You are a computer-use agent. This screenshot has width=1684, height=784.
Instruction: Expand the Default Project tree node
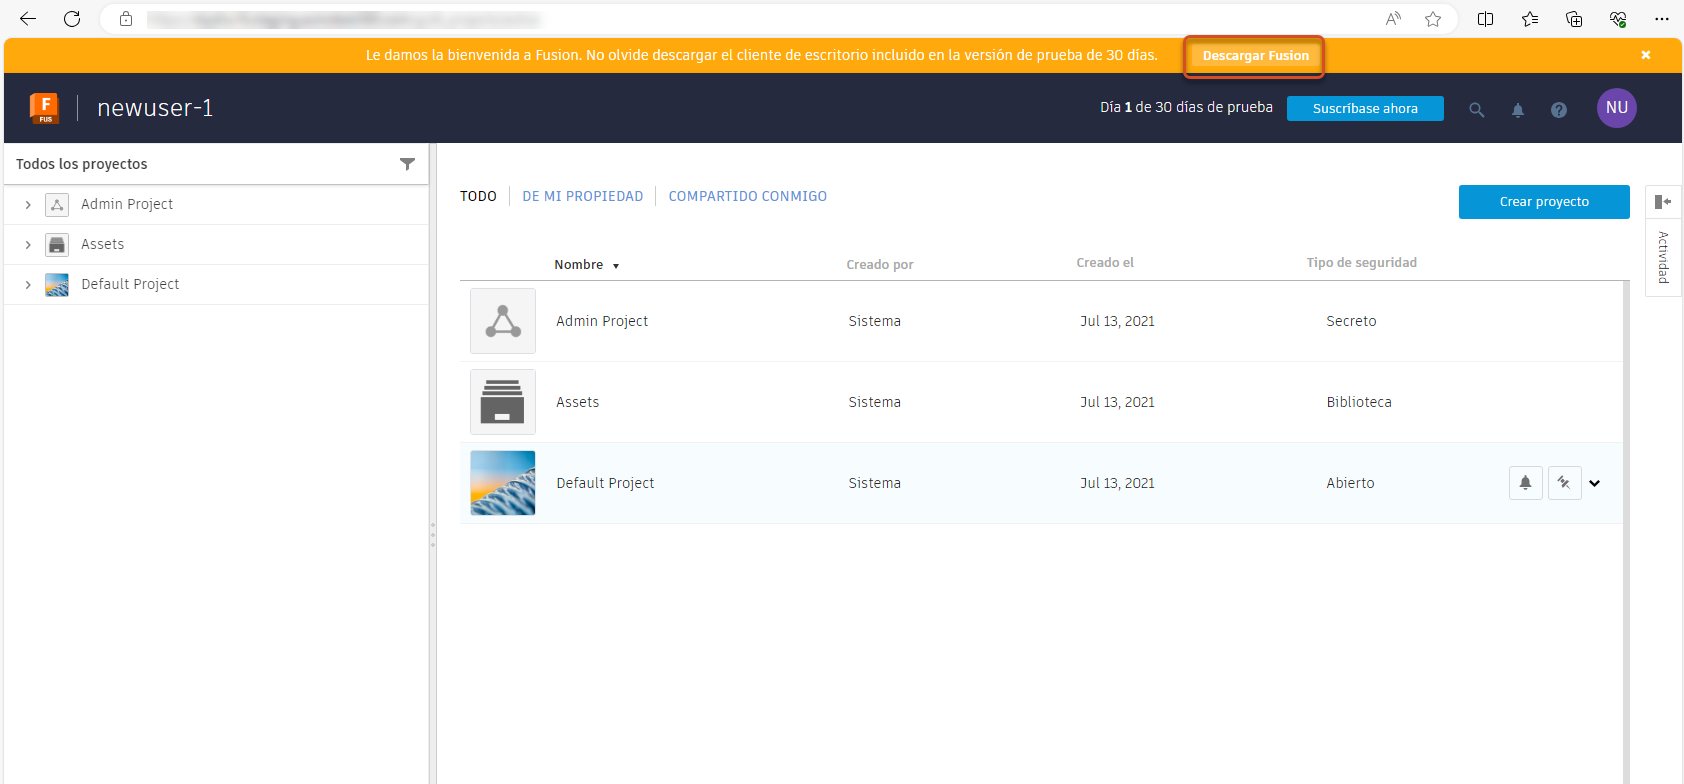(x=28, y=285)
